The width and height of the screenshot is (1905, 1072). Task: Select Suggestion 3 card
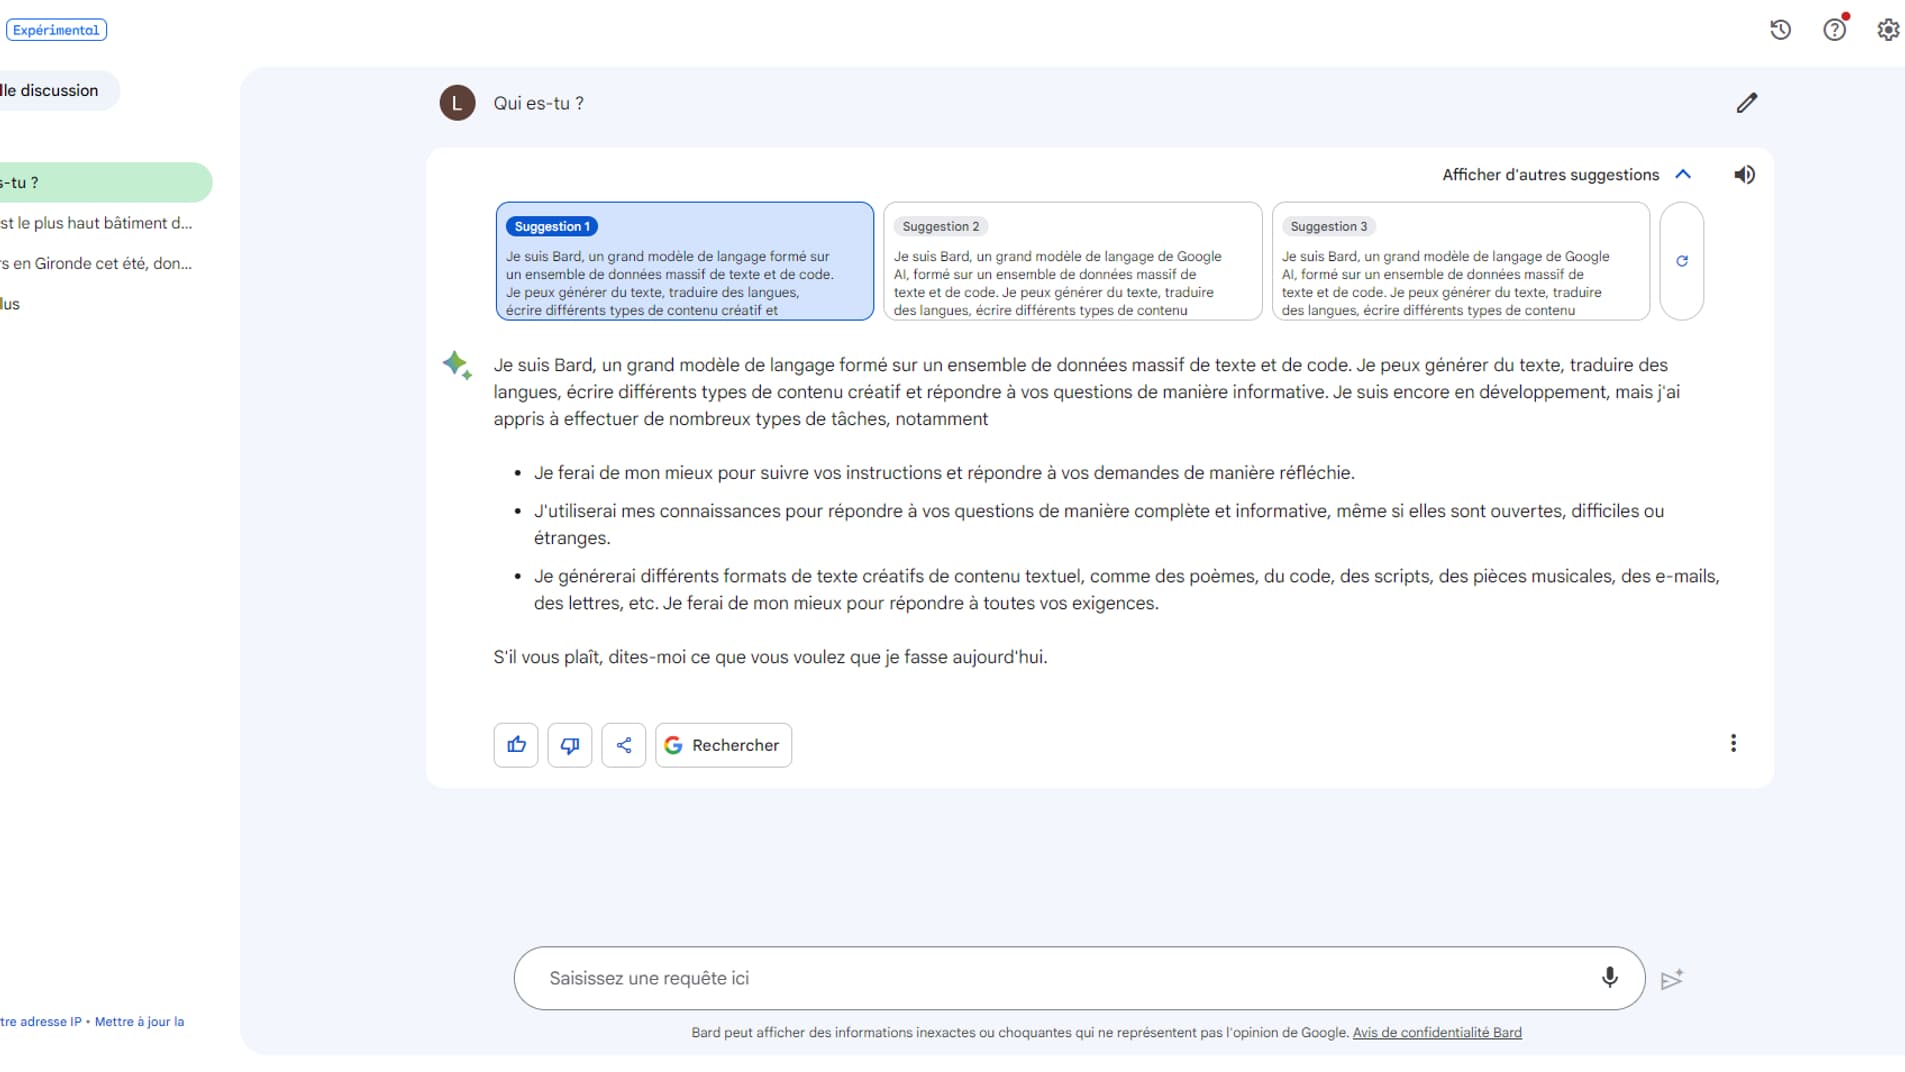point(1461,261)
